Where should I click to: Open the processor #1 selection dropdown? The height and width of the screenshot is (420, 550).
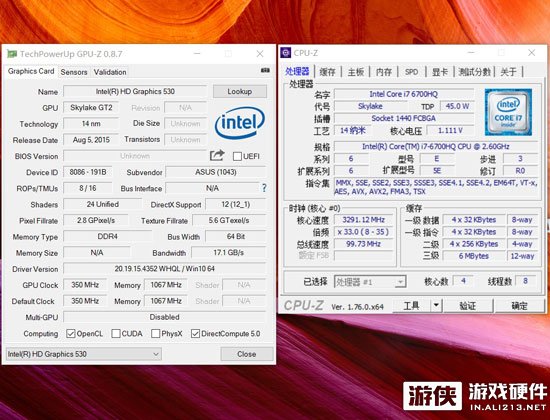pos(370,282)
